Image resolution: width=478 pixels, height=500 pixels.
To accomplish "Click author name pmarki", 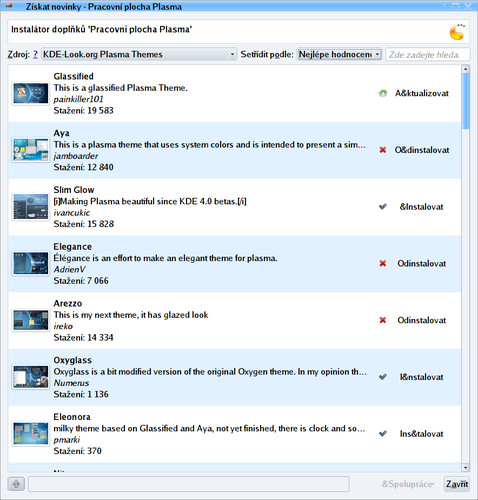I will pyautogui.click(x=67, y=440).
